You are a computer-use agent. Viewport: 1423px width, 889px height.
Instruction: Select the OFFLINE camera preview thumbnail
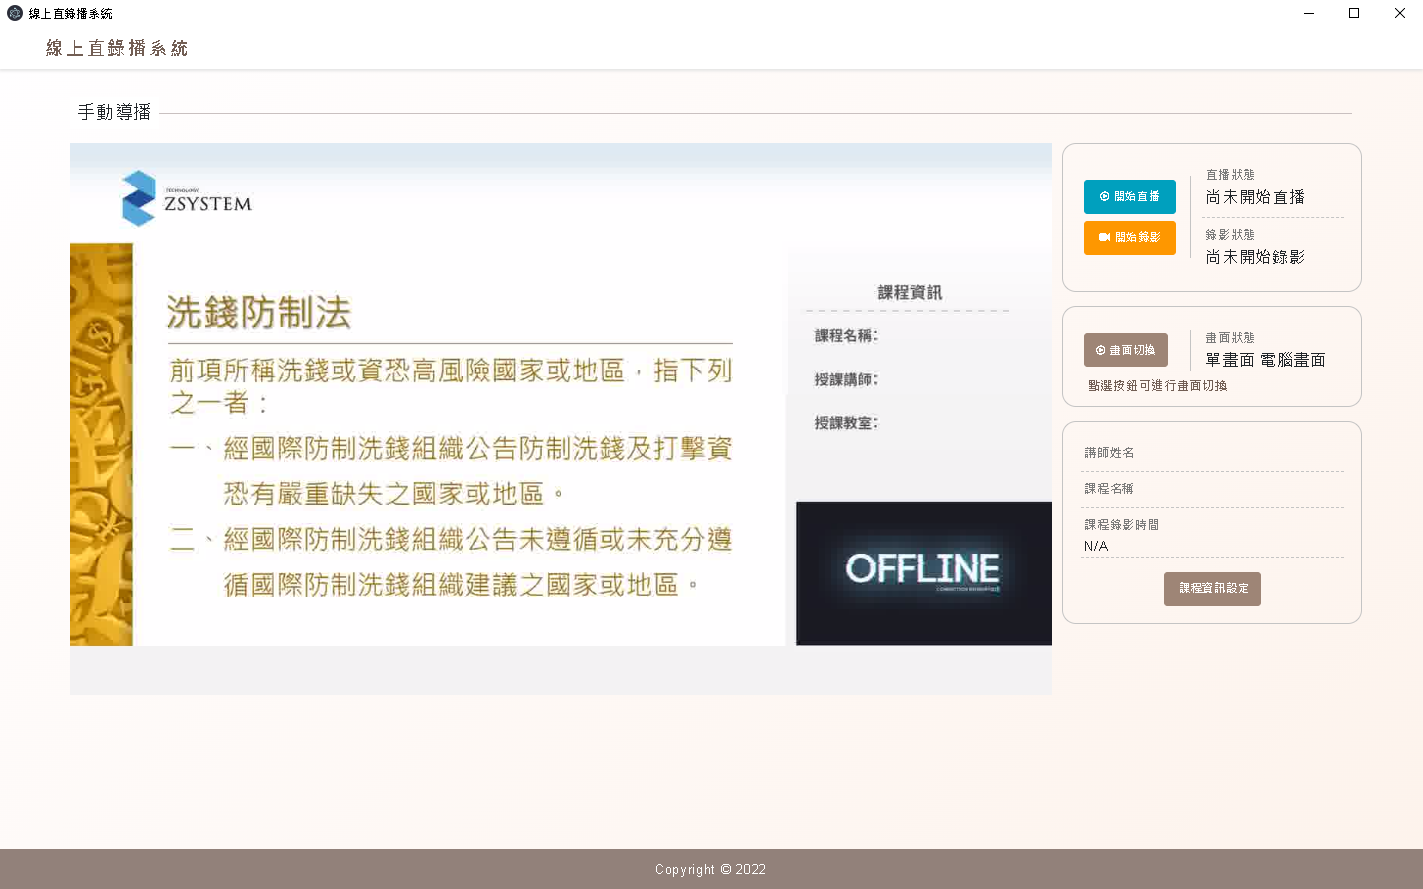click(924, 573)
